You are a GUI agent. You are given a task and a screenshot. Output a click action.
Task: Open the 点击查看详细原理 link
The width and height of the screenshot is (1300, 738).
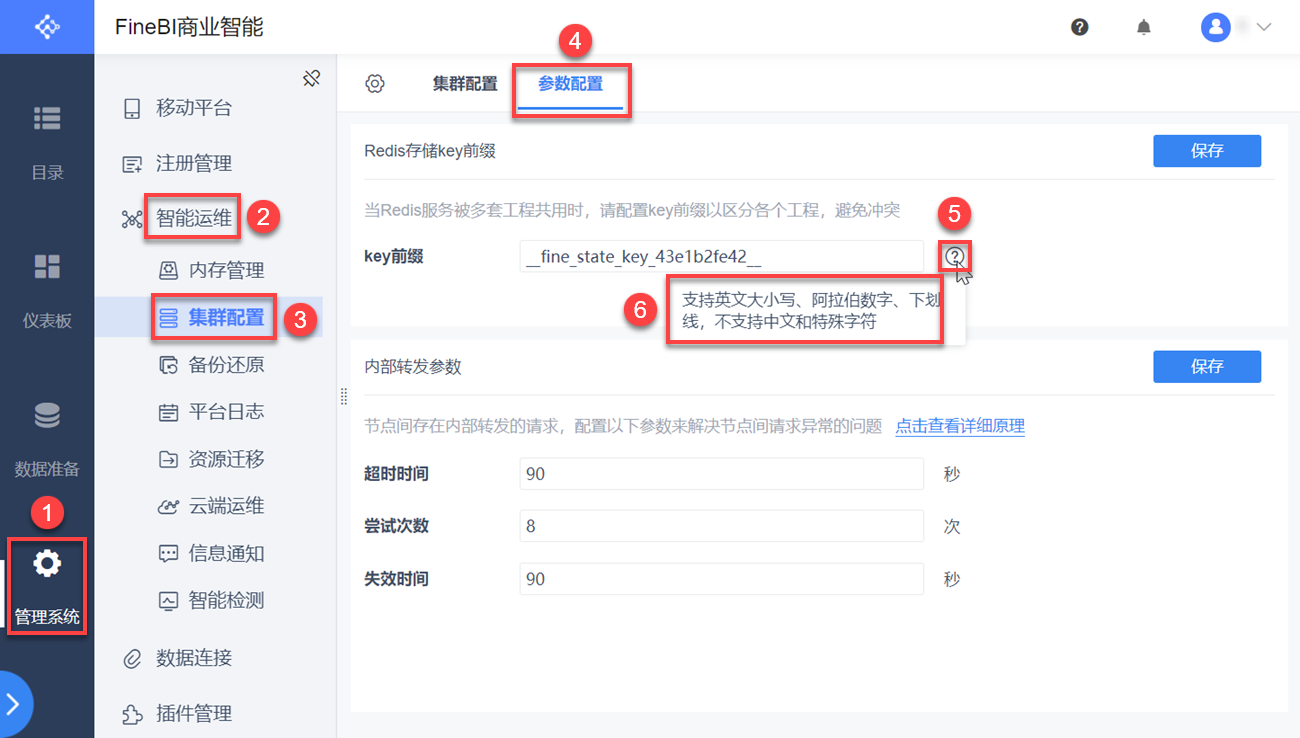click(960, 426)
